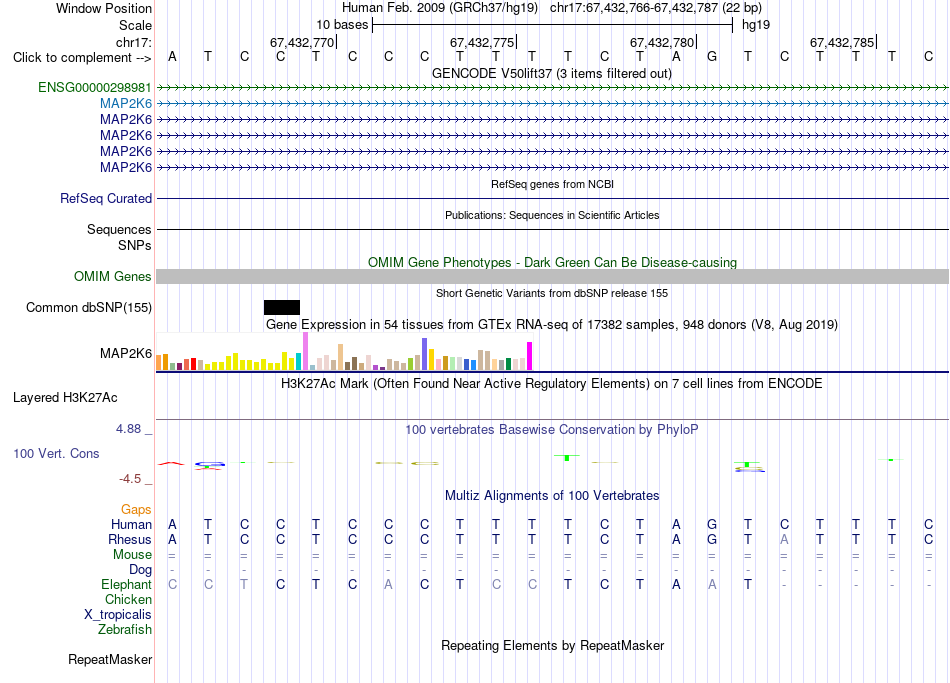Click the Scale label

point(136,25)
